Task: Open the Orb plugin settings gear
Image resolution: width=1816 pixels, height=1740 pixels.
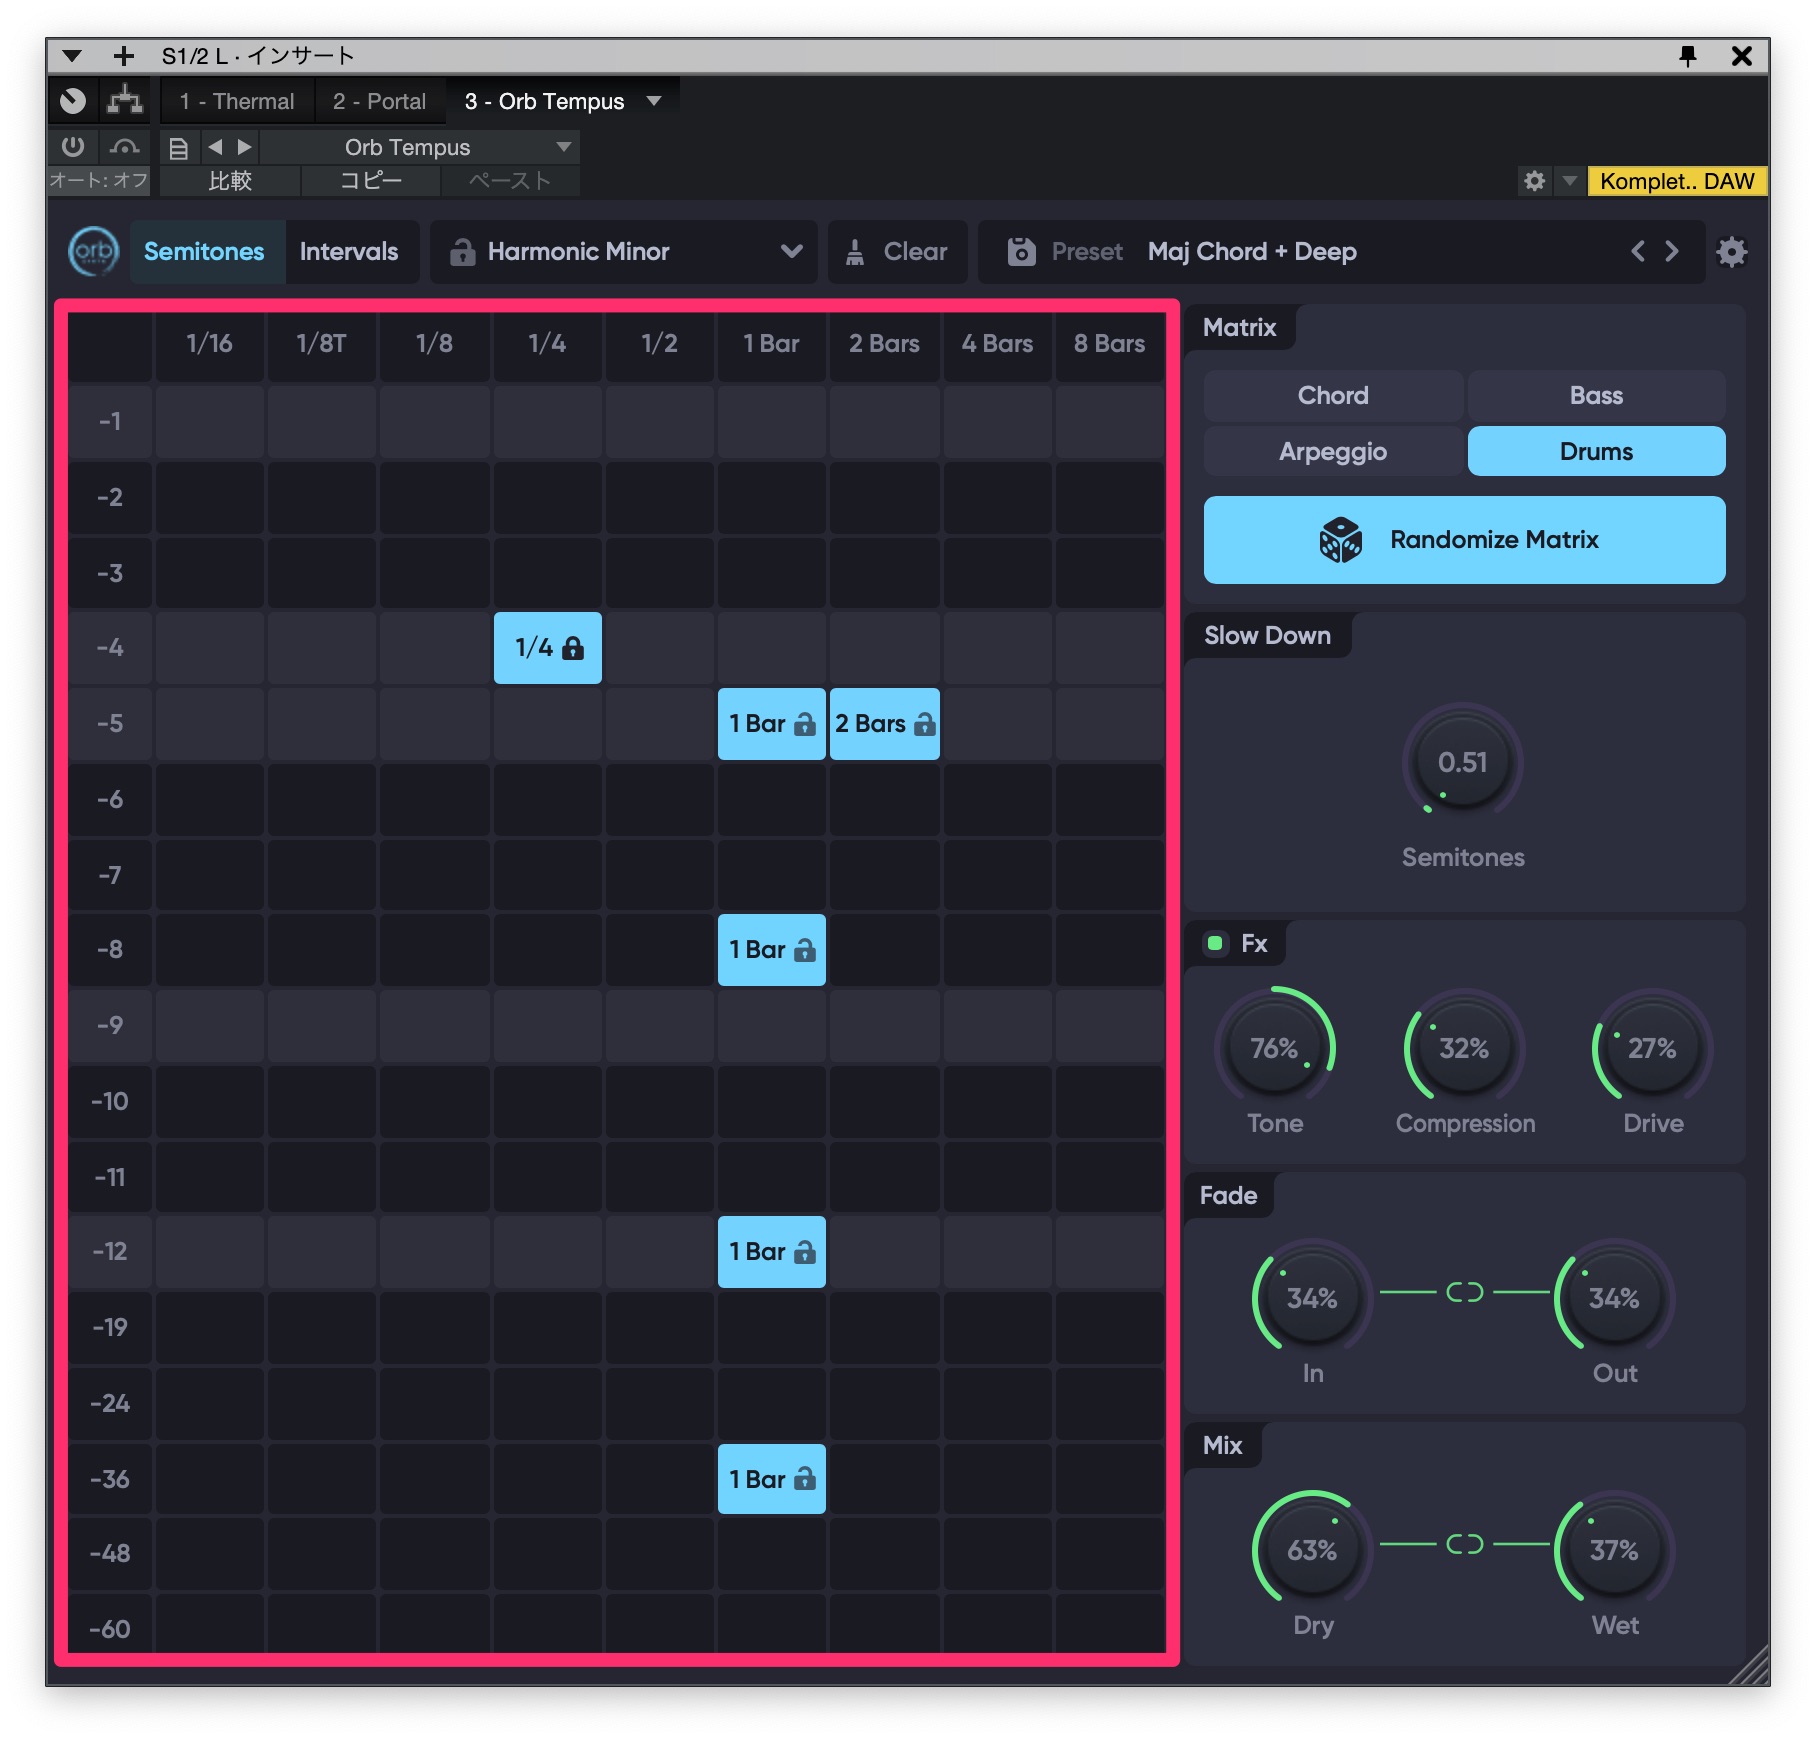Action: tap(1731, 252)
